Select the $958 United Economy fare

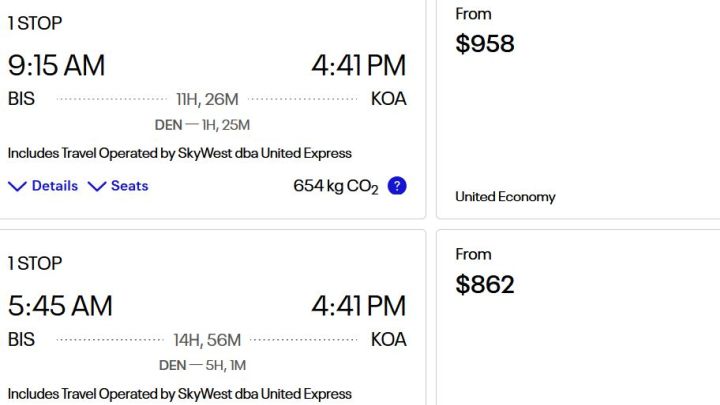click(578, 109)
